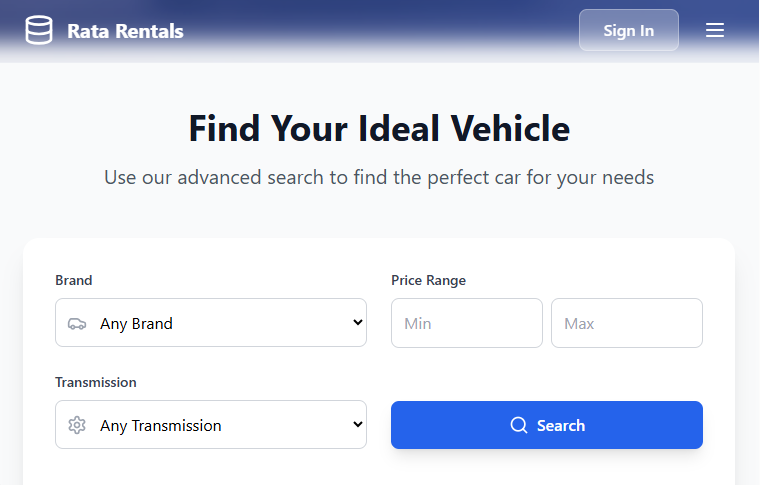
Task: Click the Rata Rentals site name link
Action: pyautogui.click(x=125, y=31)
